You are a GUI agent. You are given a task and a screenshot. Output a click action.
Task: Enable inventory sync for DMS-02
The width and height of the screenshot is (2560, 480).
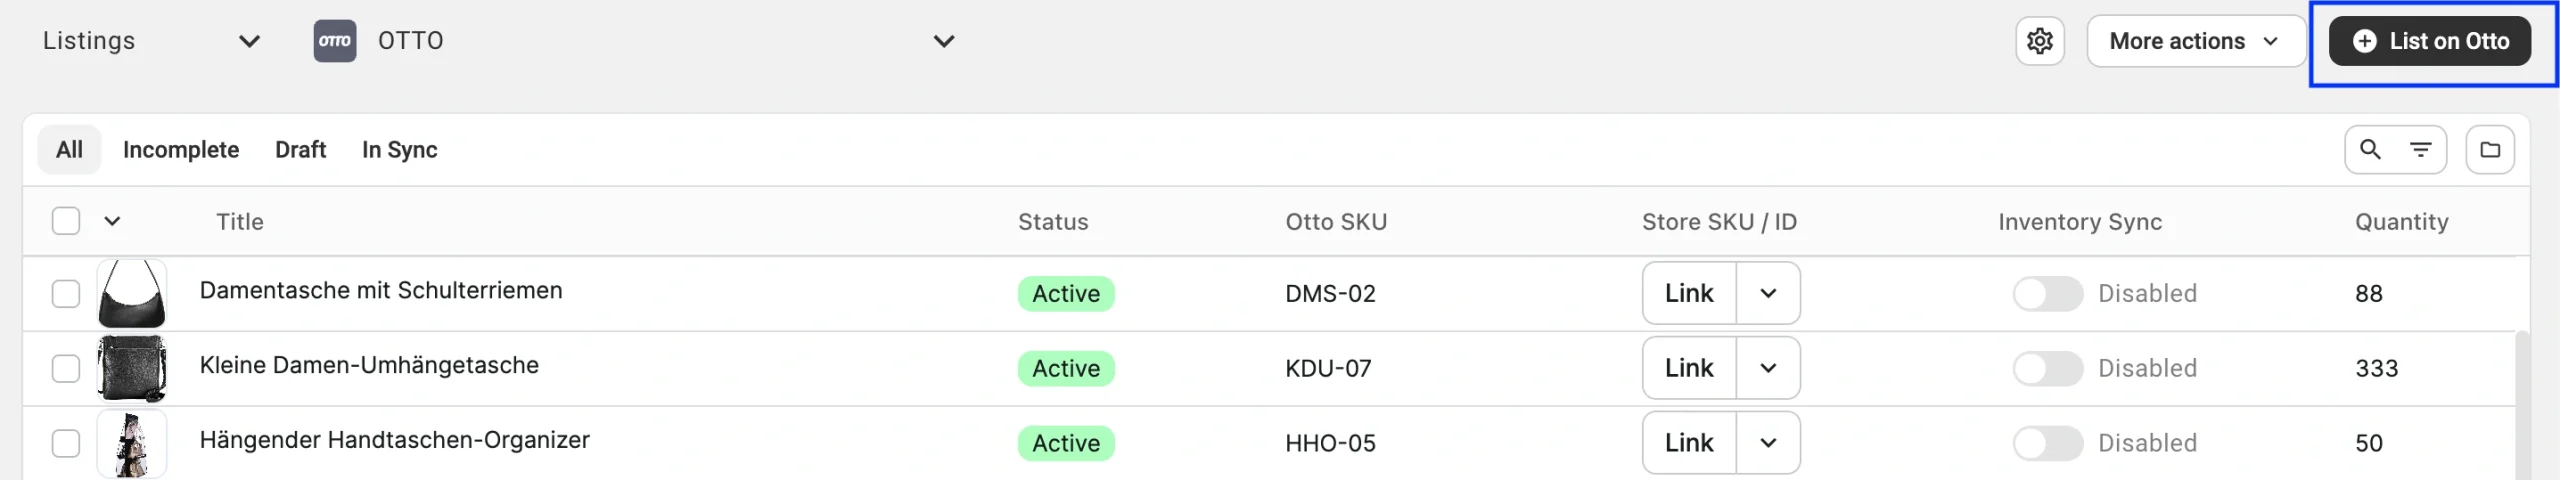[2047, 294]
